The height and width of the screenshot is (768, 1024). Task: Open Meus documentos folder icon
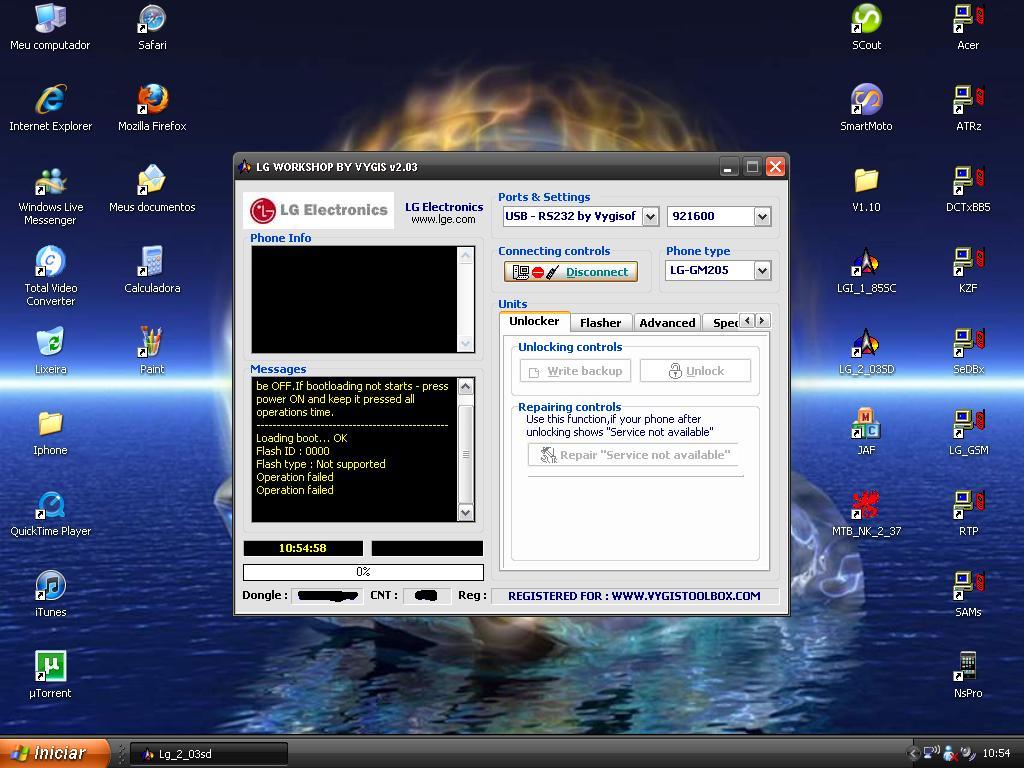click(152, 189)
